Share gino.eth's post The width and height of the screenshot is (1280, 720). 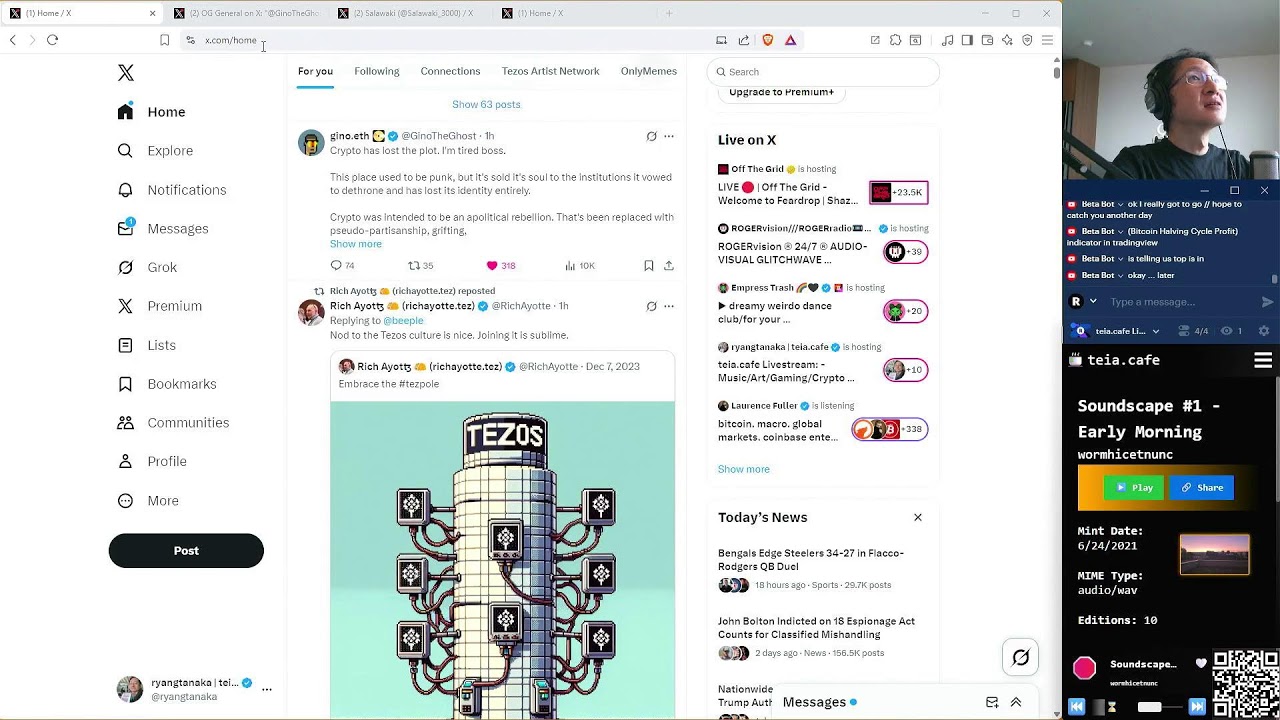coord(669,265)
